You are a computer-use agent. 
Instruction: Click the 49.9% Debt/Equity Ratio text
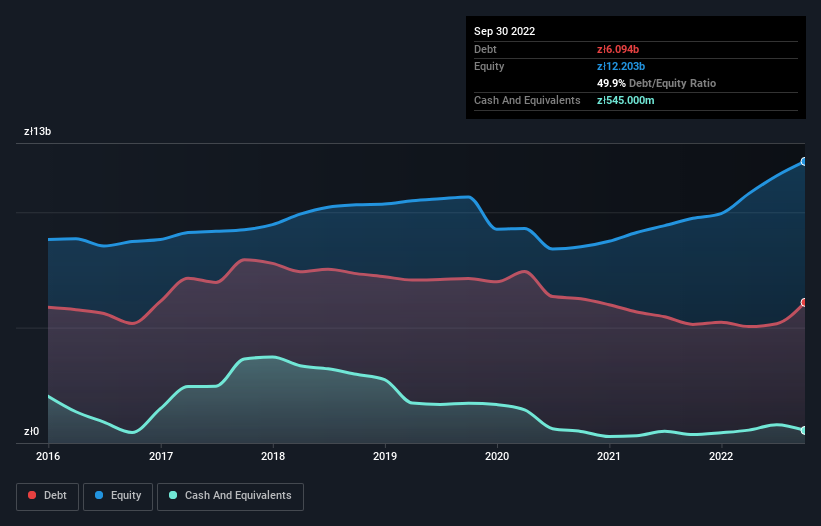click(657, 83)
